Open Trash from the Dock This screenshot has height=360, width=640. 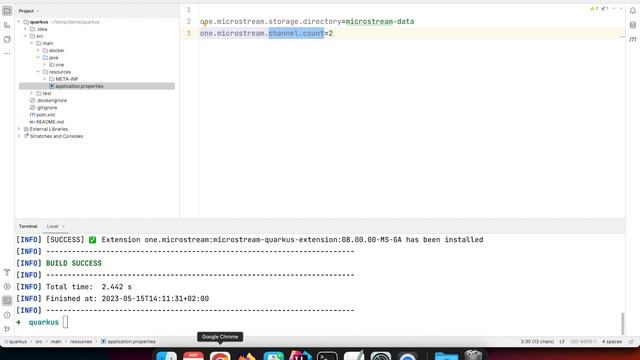tap(473, 356)
